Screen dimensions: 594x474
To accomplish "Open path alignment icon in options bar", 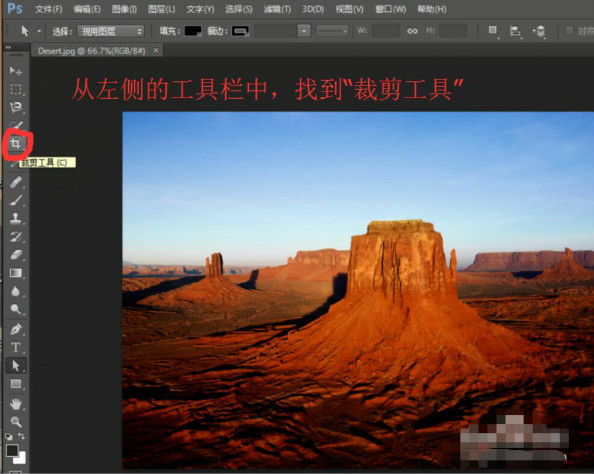I will tap(515, 31).
